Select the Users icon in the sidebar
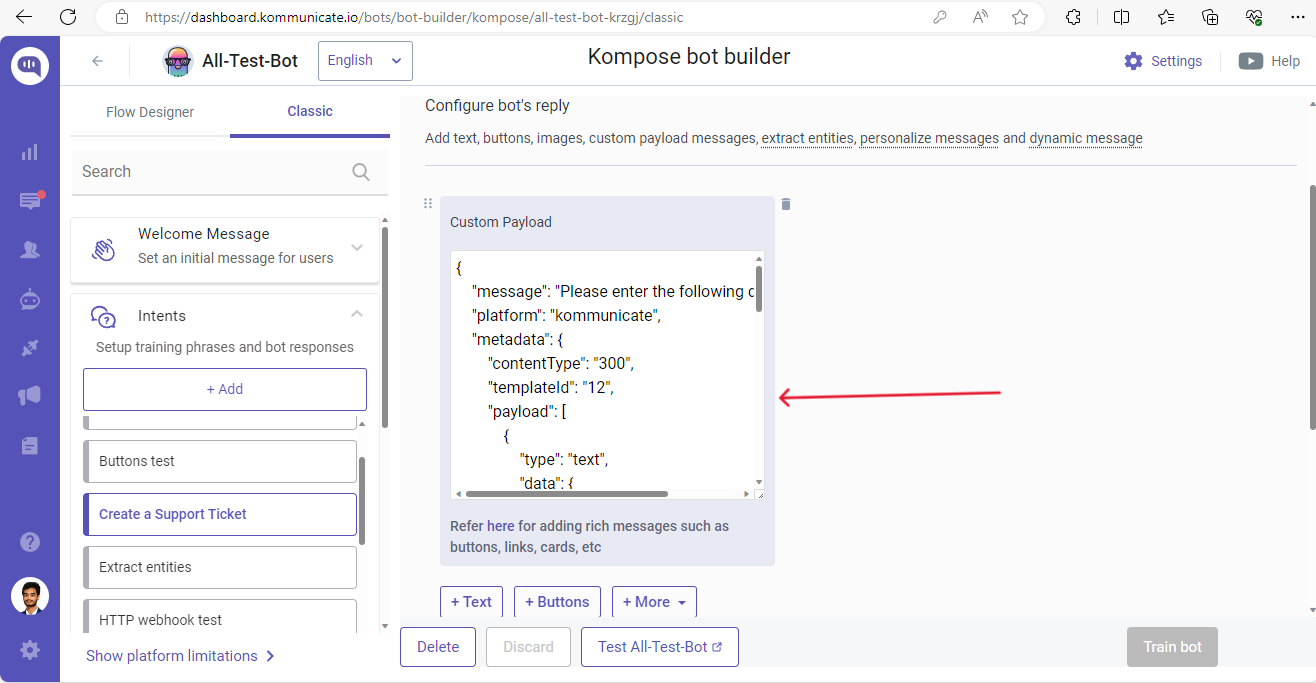1316x683 pixels. click(x=29, y=249)
